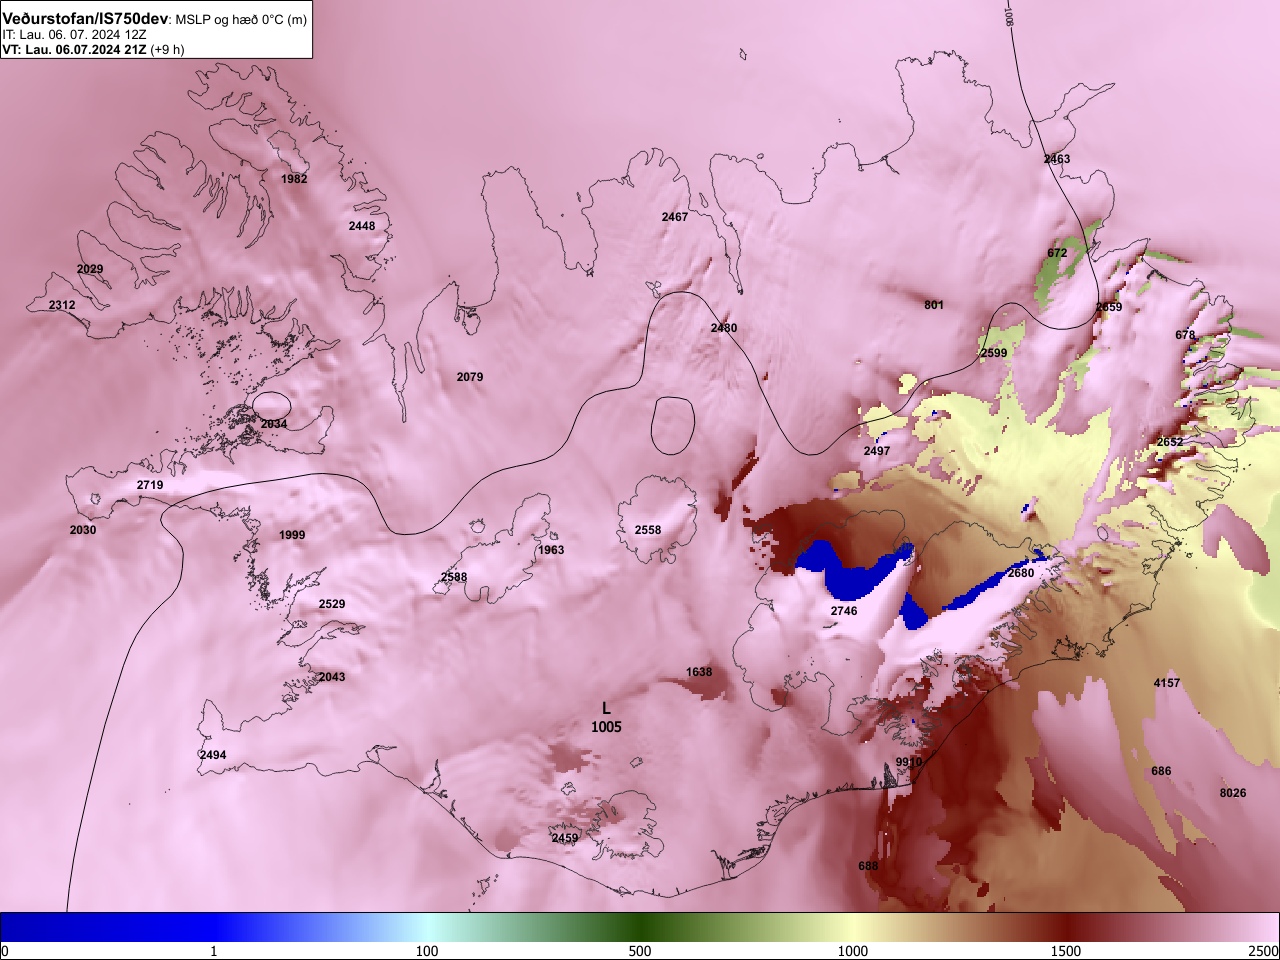
Task: Select the map value 2599
Action: (x=994, y=353)
